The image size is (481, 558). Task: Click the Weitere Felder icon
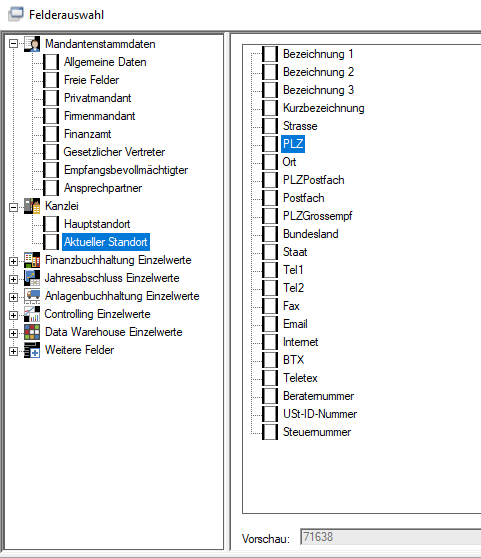[x=32, y=350]
